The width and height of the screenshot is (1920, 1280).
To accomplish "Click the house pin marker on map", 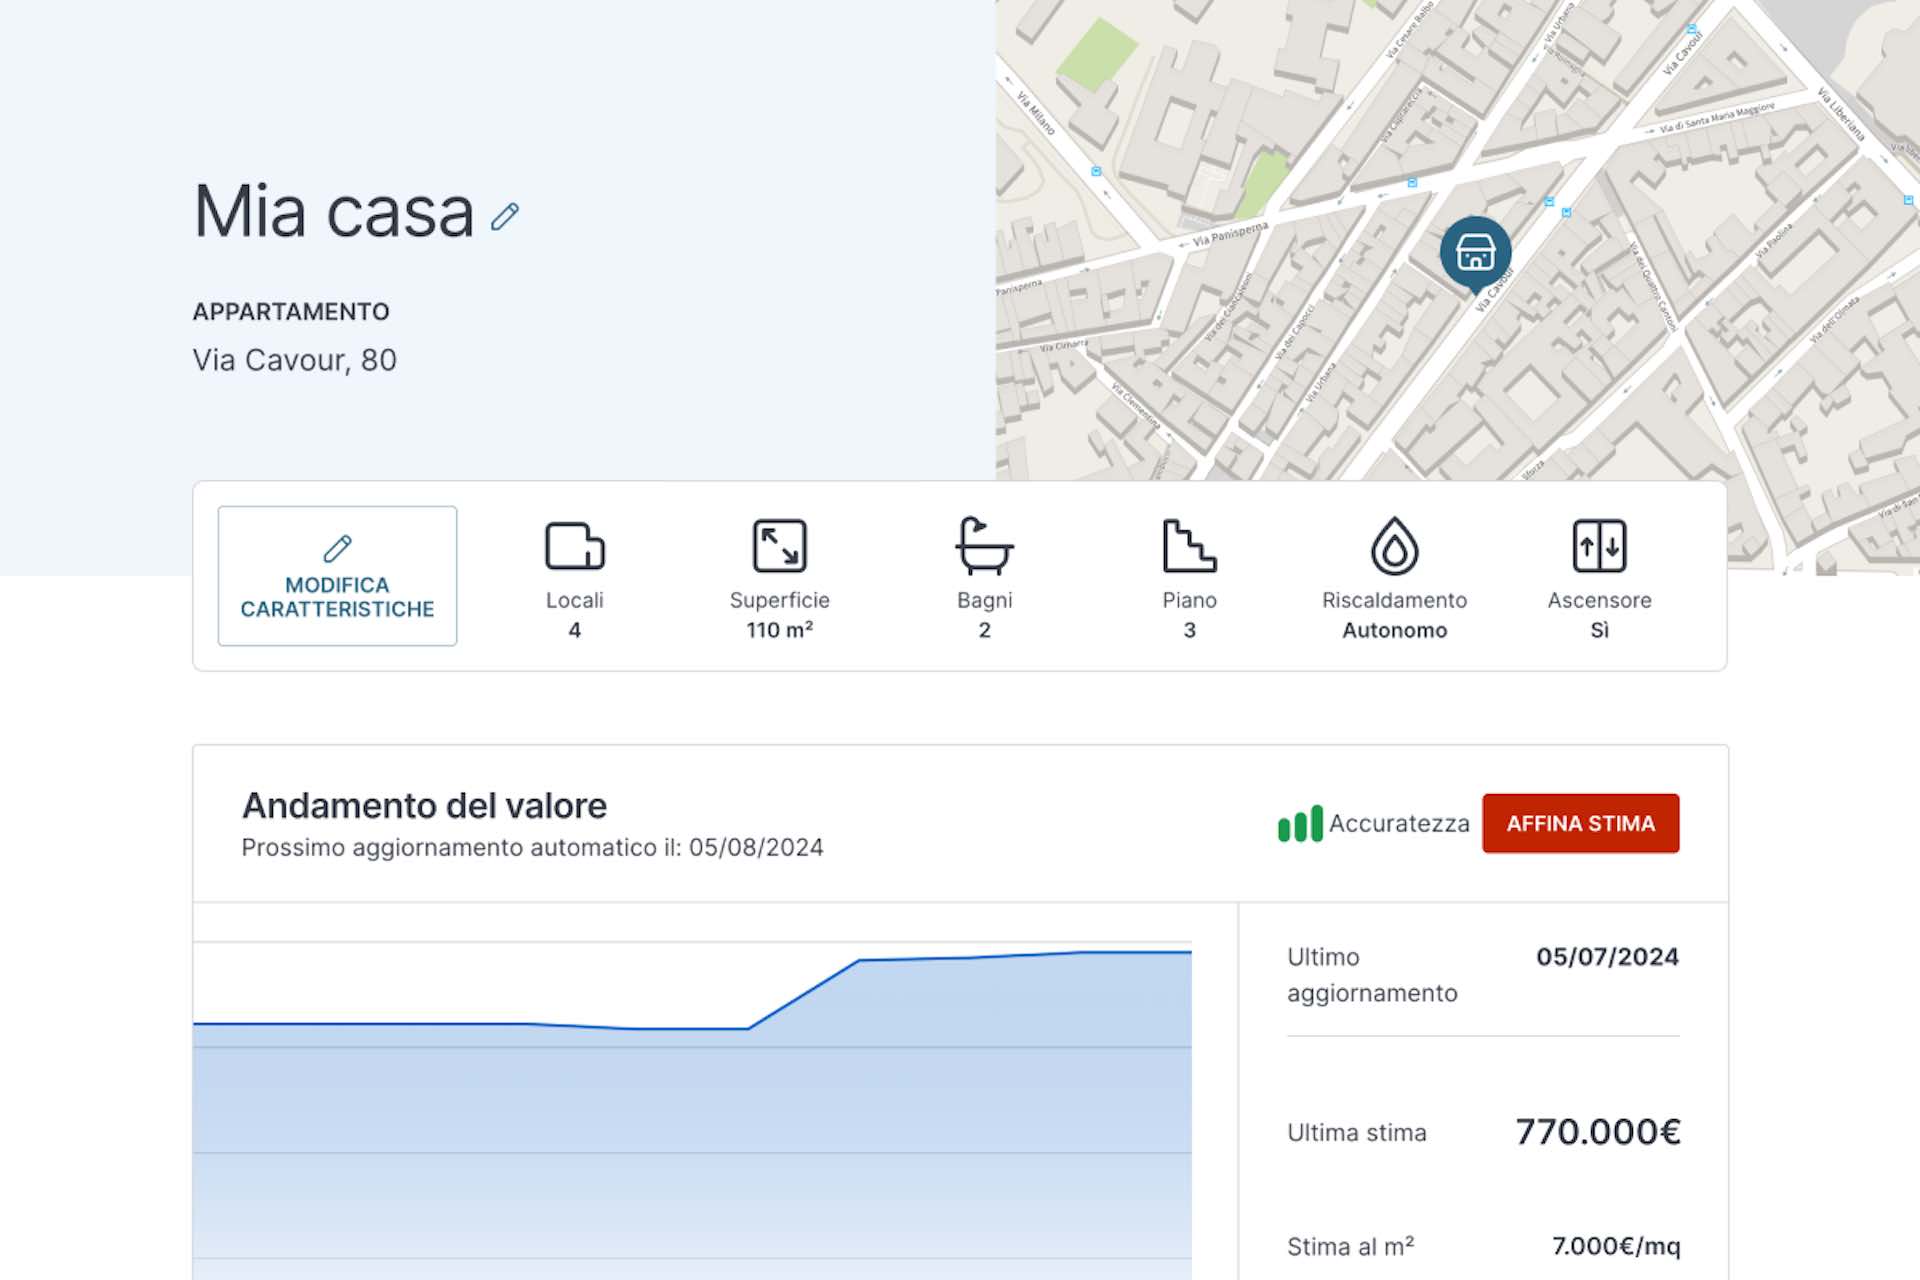I will coord(1475,254).
